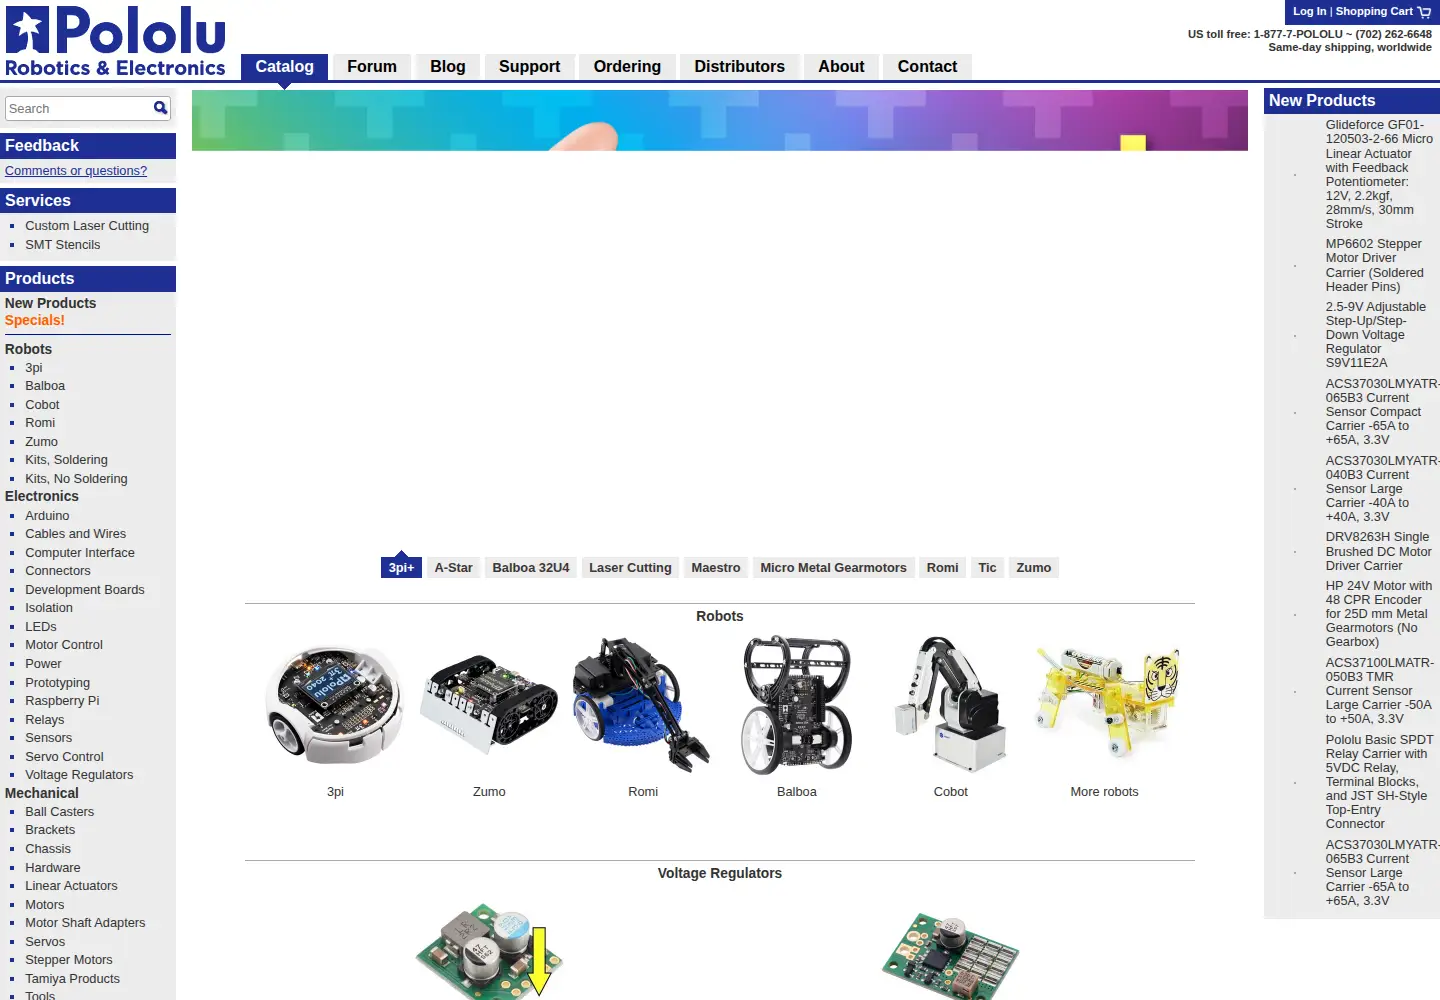Click the orange Specials! link
1440x1000 pixels.
coord(35,321)
